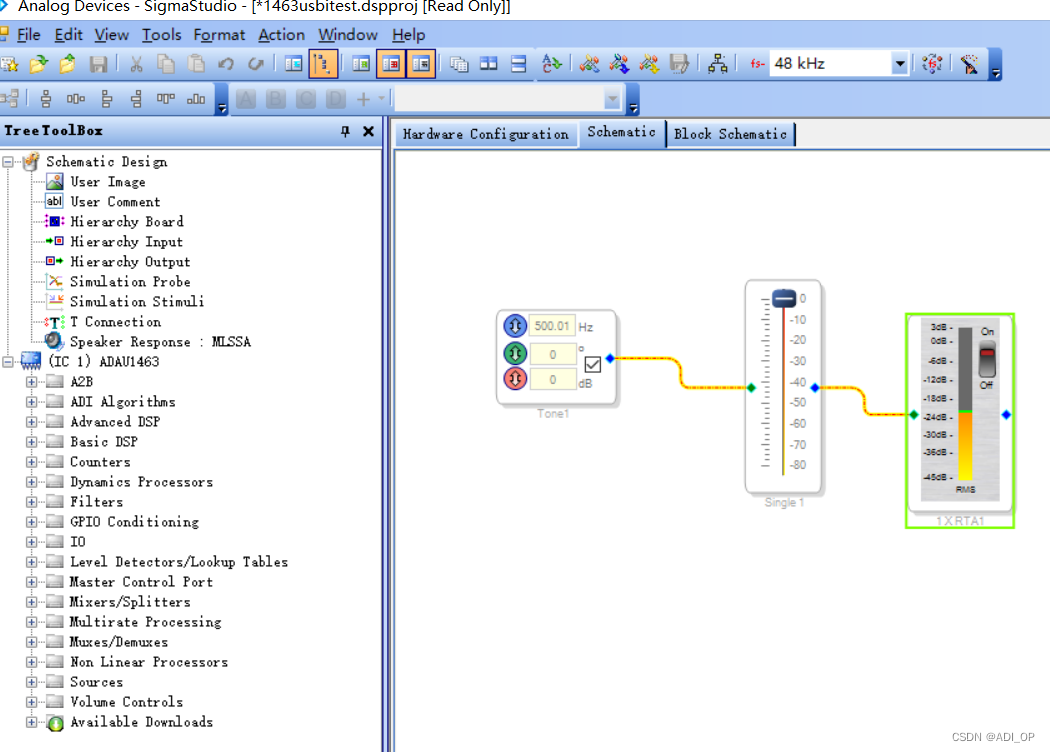
Task: Collapse the Schematic Design tree node
Action: (x=8, y=161)
